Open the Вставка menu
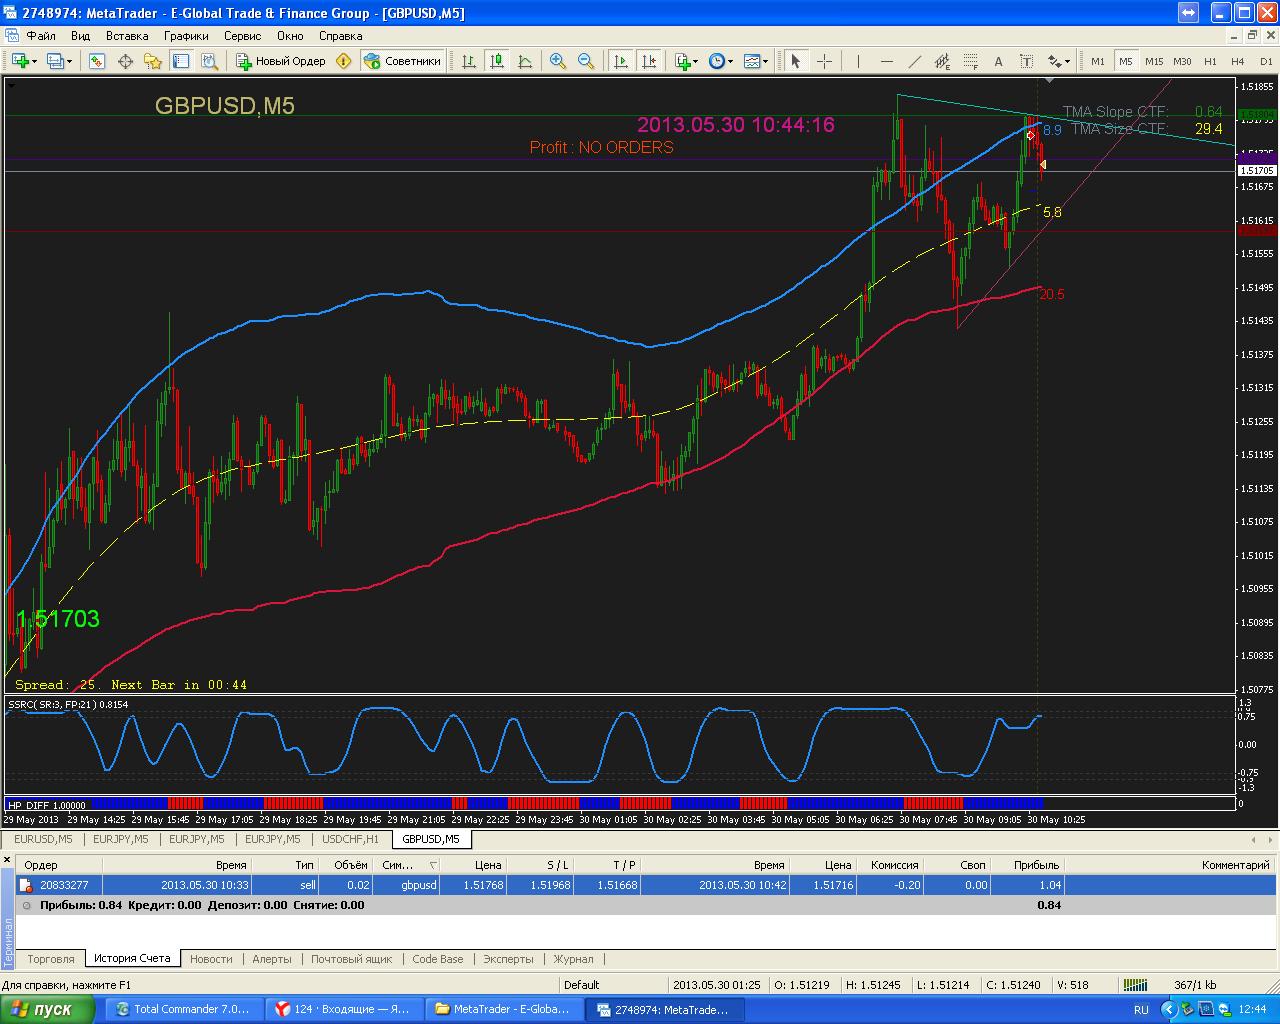 pos(127,36)
